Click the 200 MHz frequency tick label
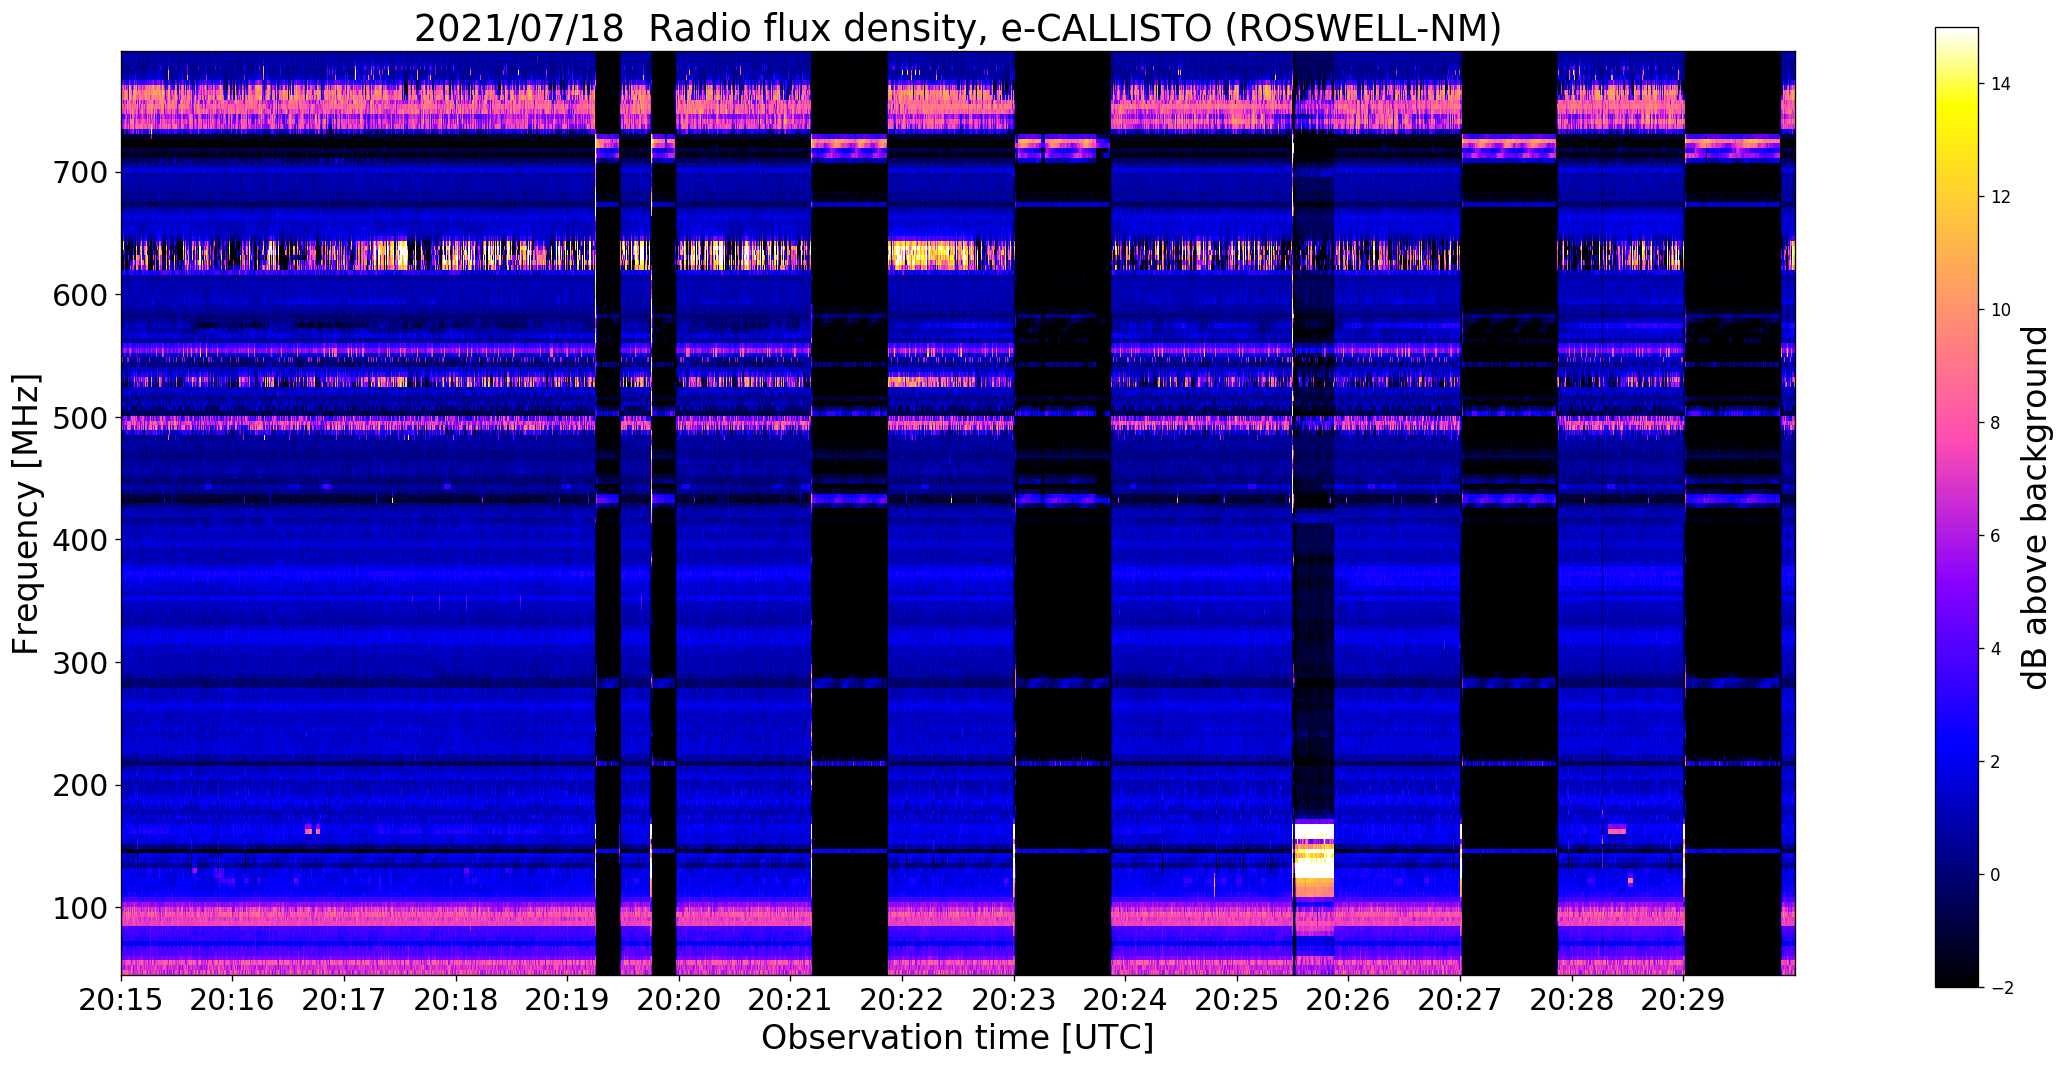 coord(80,785)
